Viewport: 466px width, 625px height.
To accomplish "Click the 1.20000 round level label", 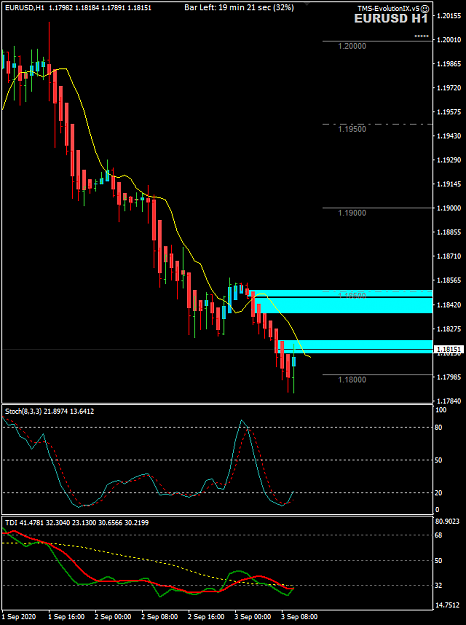I will click(352, 46).
